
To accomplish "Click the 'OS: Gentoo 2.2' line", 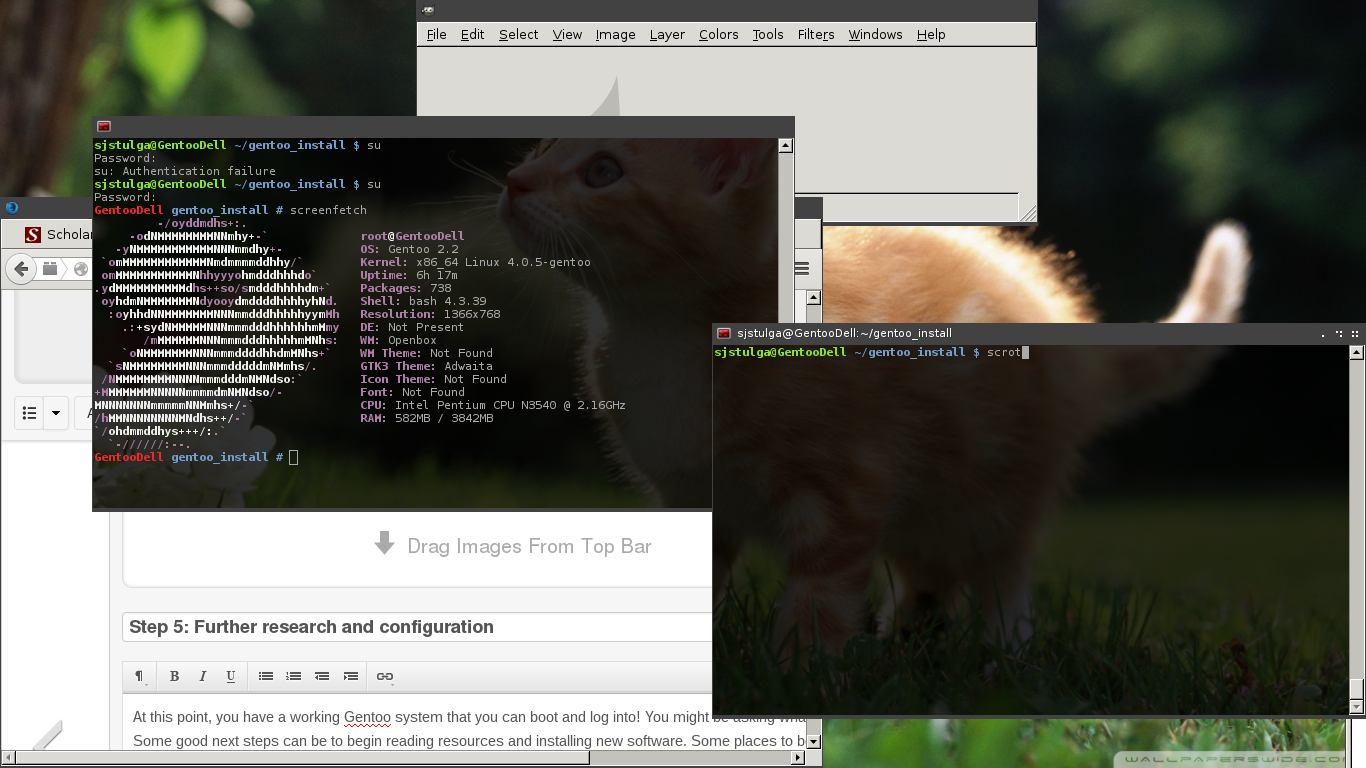I will 410,249.
